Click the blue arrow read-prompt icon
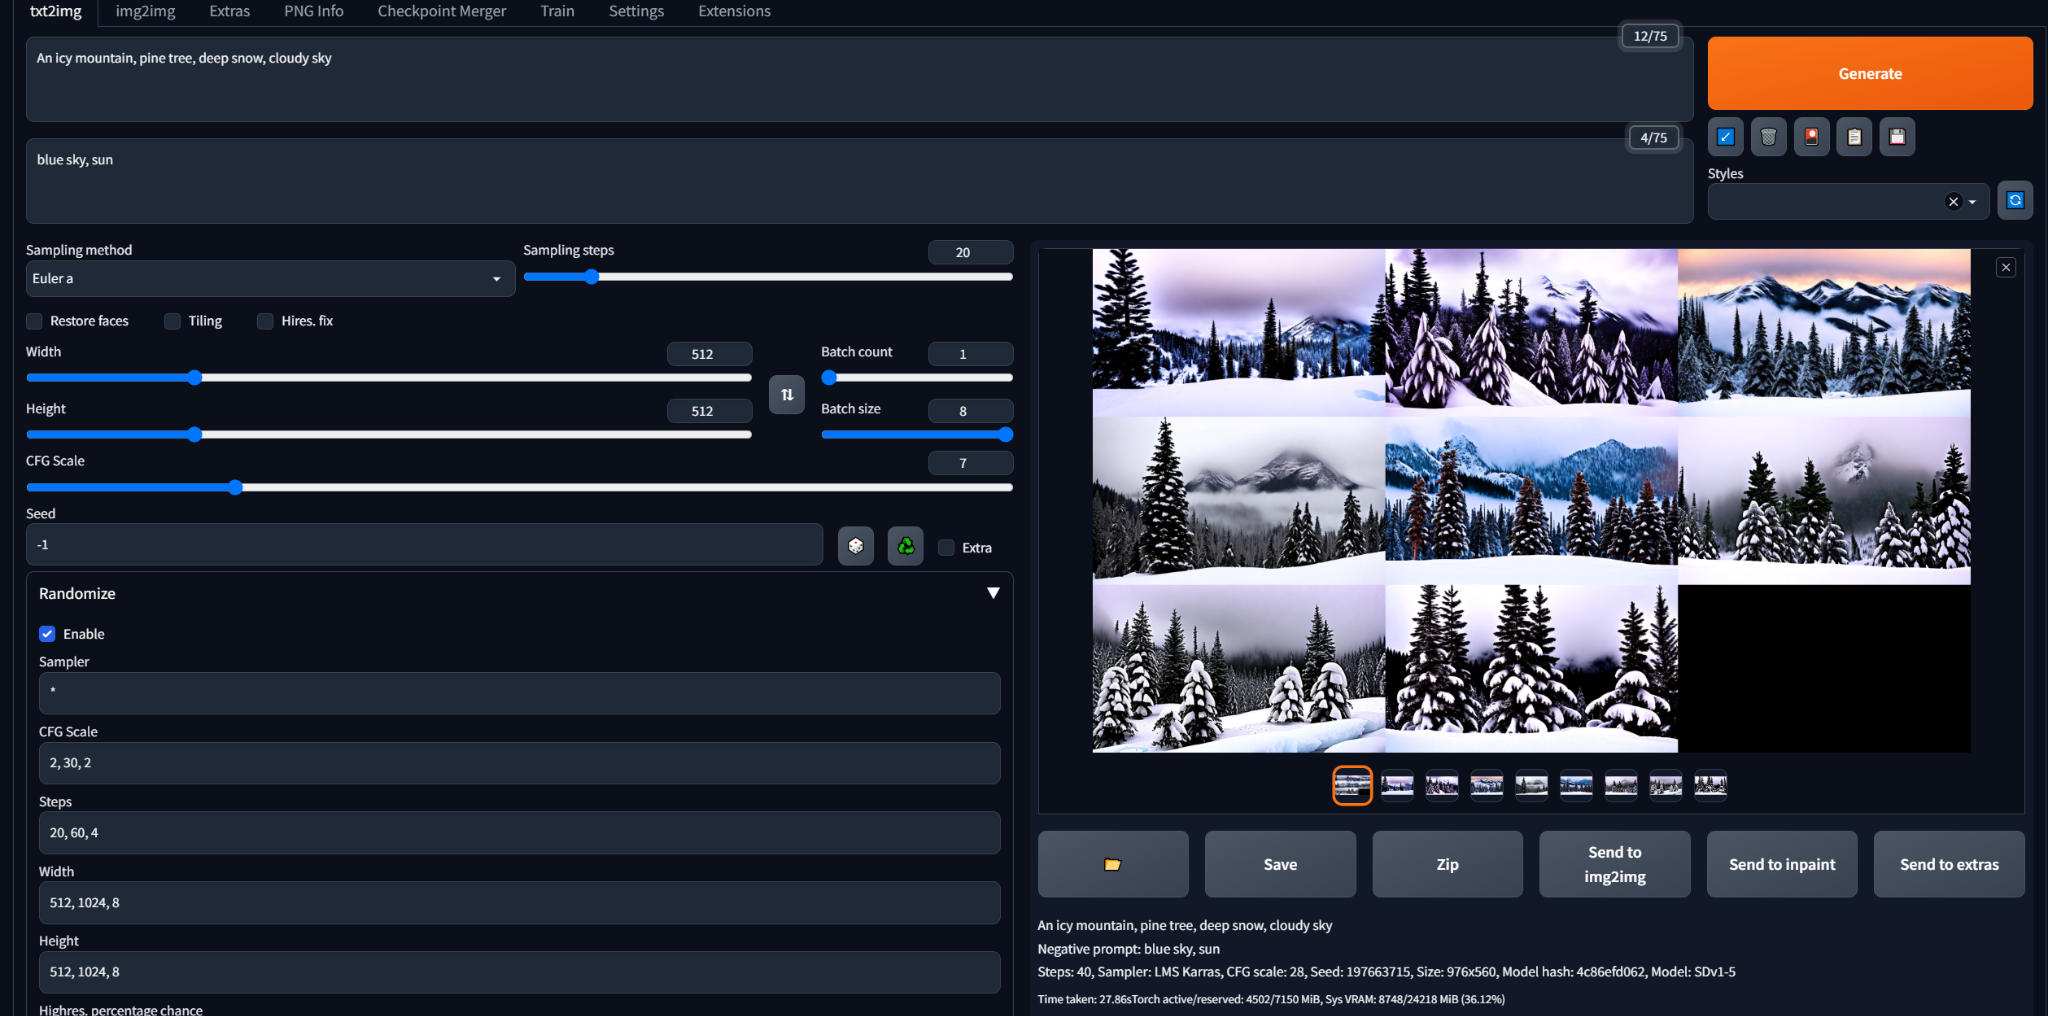2048x1016 pixels. [x=1725, y=137]
